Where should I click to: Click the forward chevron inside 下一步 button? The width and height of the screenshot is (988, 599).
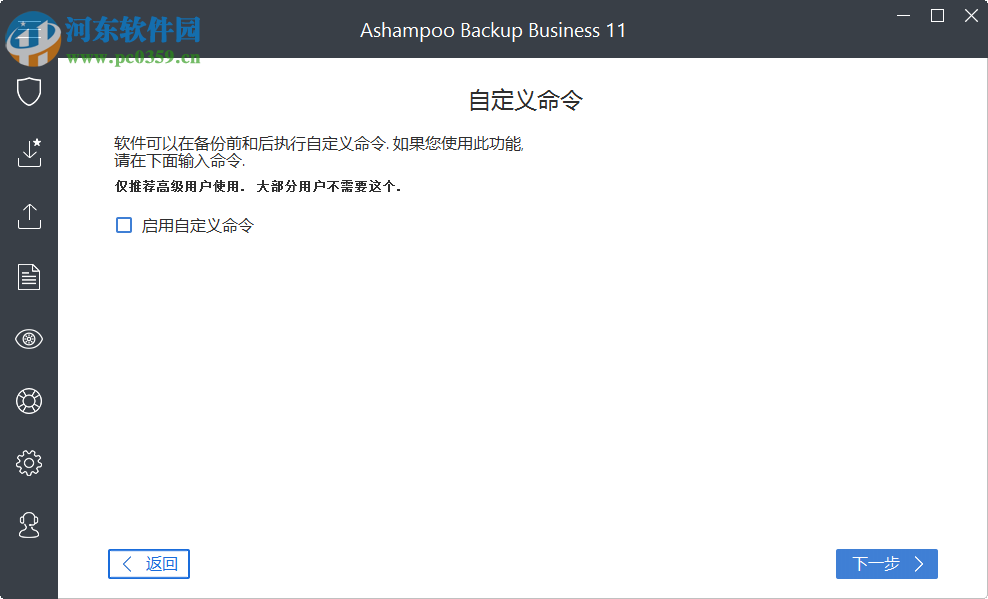(919, 563)
